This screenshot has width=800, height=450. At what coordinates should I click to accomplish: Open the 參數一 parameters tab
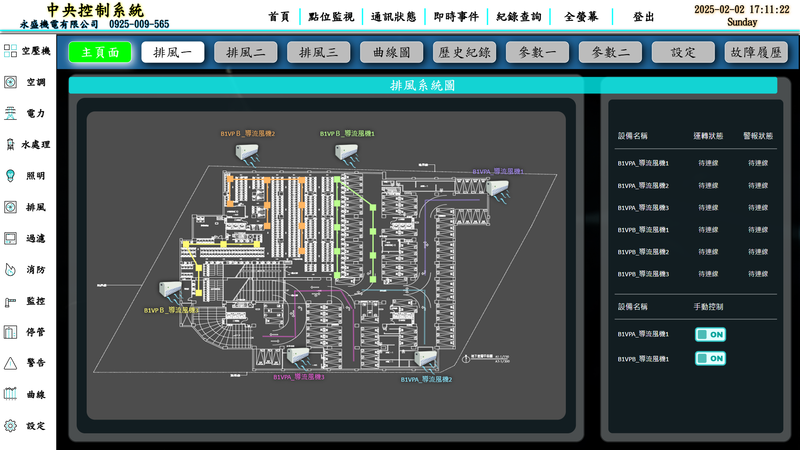(x=537, y=52)
